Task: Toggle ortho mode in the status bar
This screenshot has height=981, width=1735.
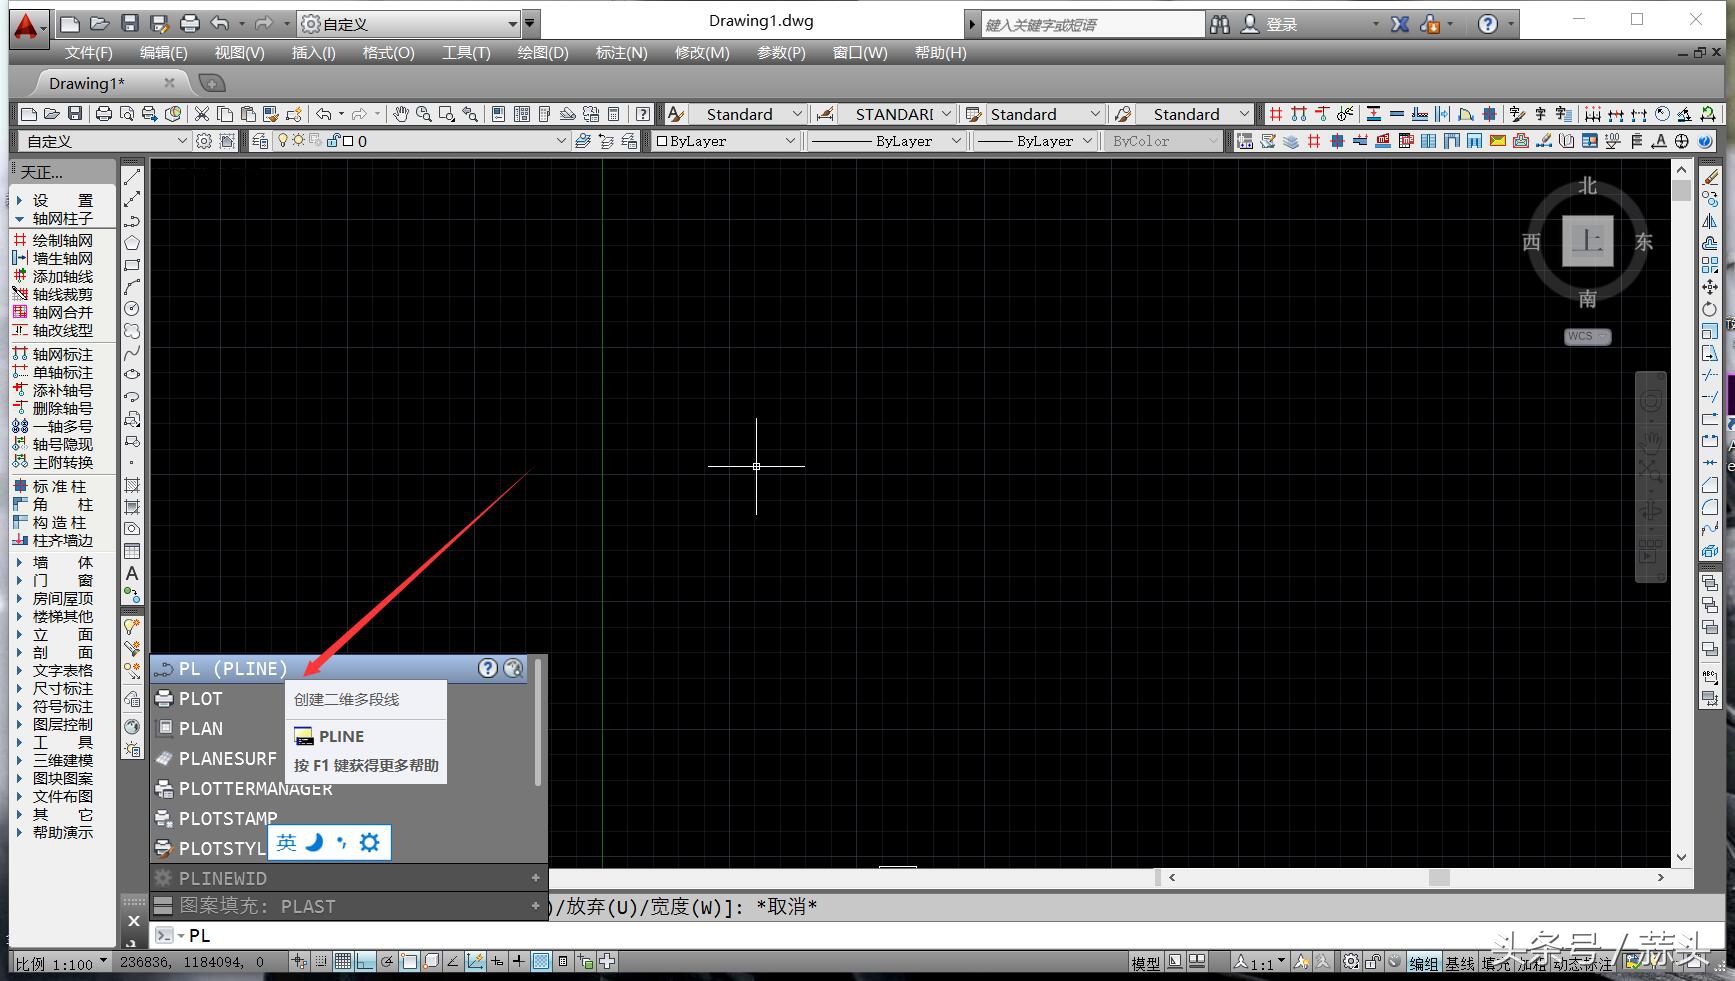Action: (x=365, y=962)
